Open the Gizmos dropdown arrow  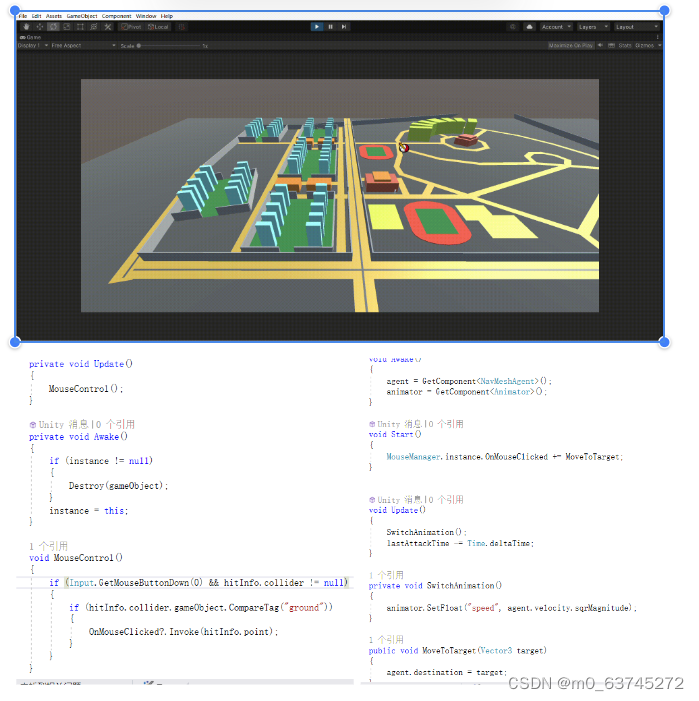click(x=659, y=46)
